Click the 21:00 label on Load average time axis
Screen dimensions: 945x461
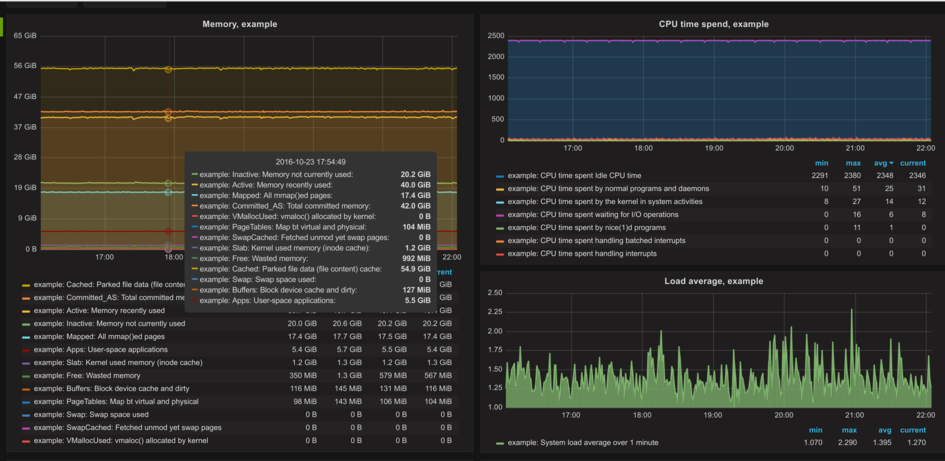pyautogui.click(x=855, y=415)
